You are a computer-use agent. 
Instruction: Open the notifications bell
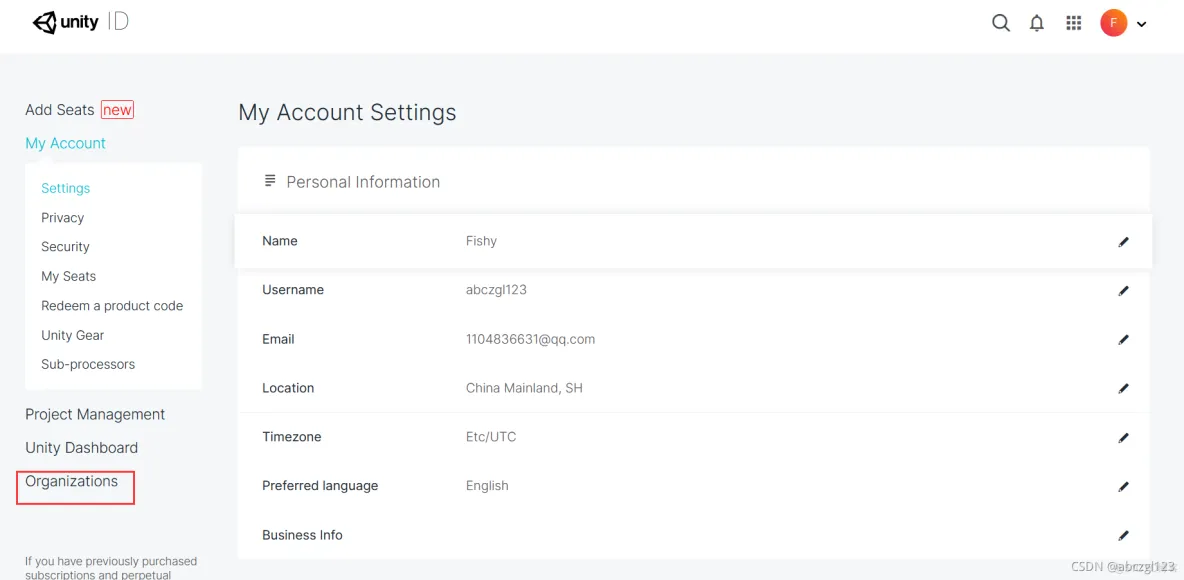click(x=1037, y=23)
